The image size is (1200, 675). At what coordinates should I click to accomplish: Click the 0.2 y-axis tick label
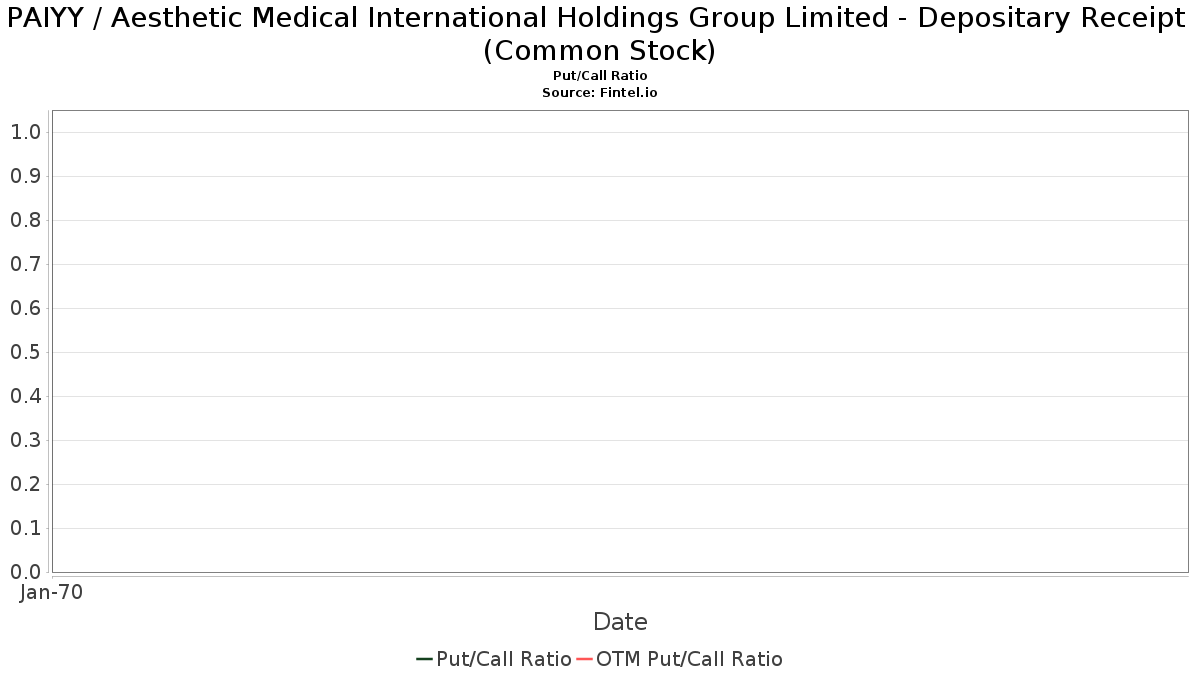[25, 484]
